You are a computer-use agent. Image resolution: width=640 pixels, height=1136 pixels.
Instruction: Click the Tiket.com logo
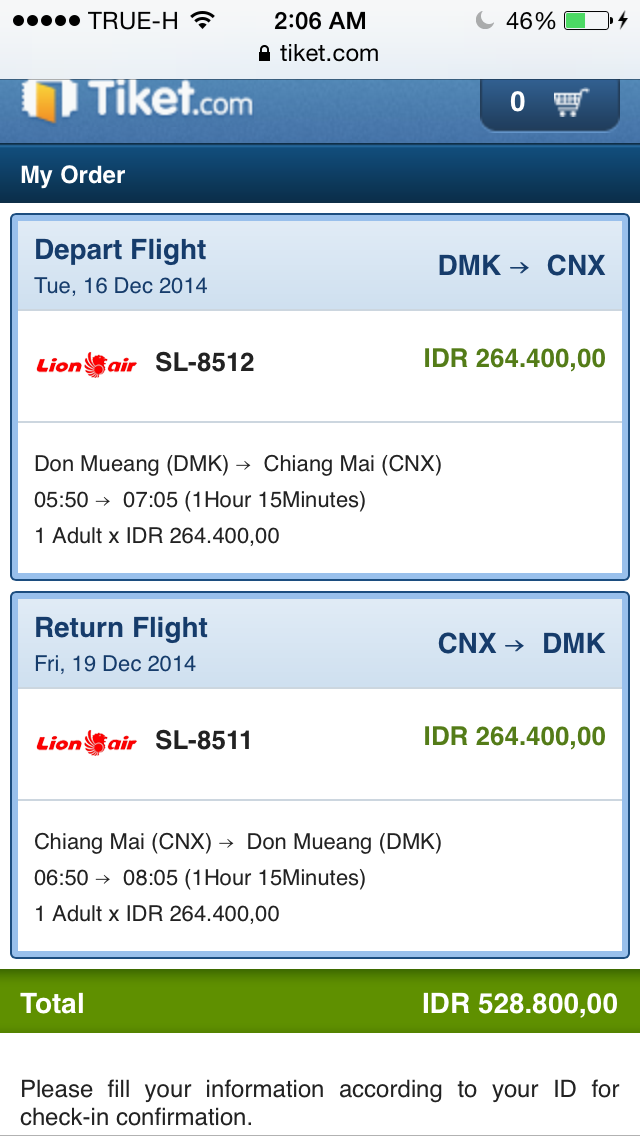[137, 101]
